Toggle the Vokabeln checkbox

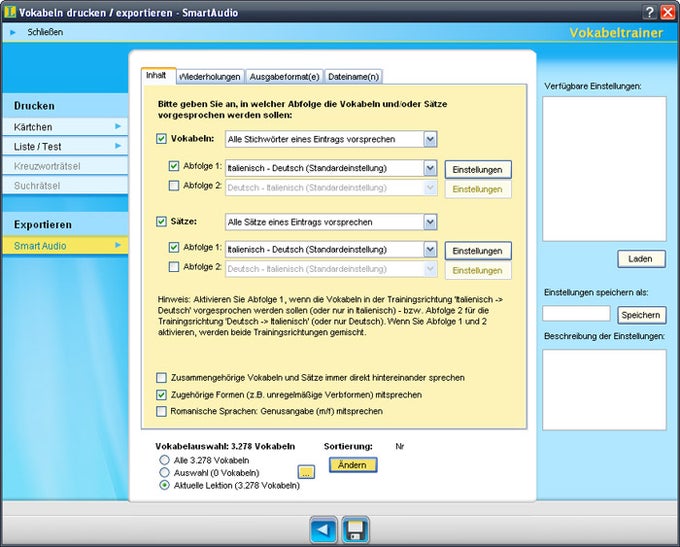pos(161,139)
